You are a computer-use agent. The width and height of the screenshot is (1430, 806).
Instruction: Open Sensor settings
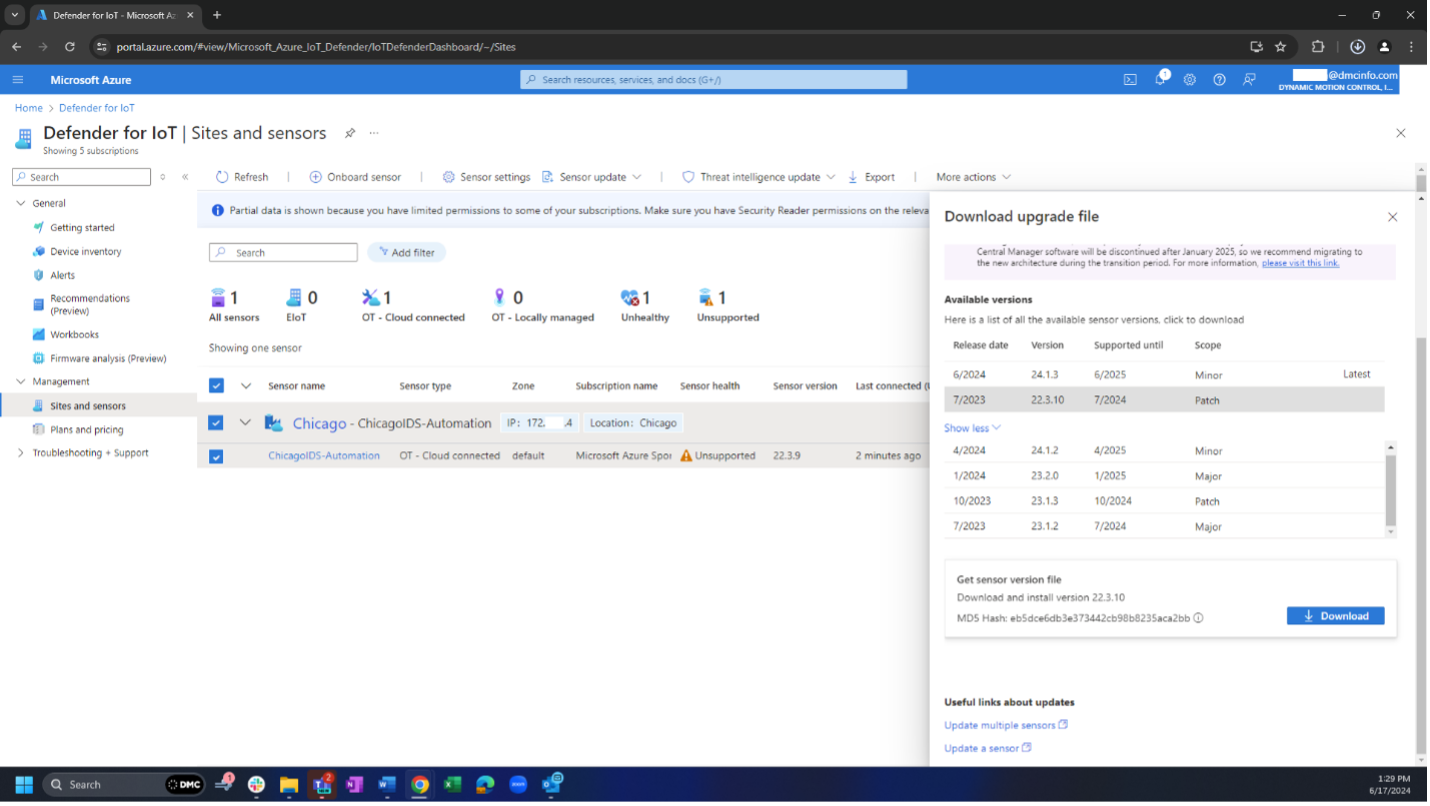[486, 177]
